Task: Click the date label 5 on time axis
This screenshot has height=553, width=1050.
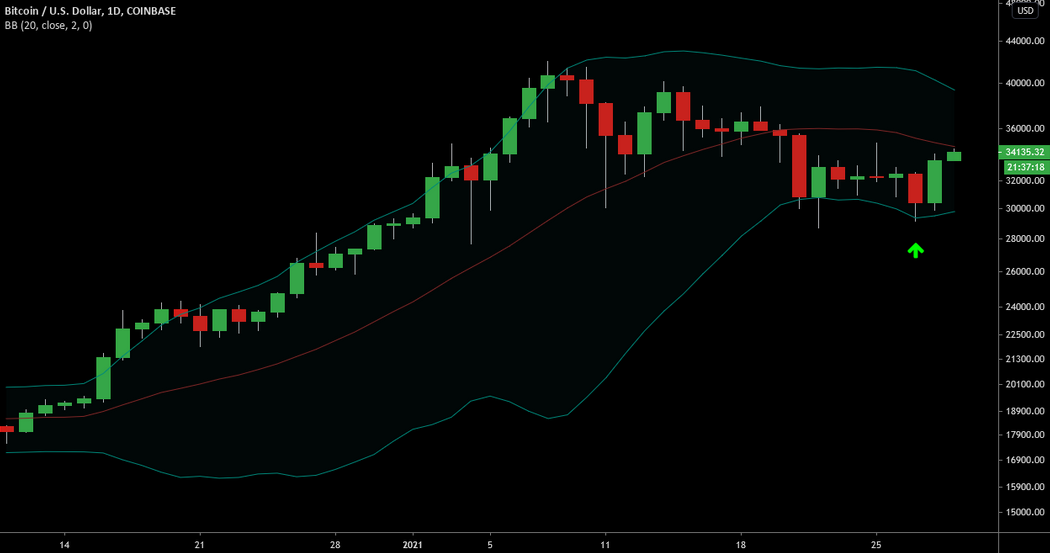Action: (x=490, y=544)
